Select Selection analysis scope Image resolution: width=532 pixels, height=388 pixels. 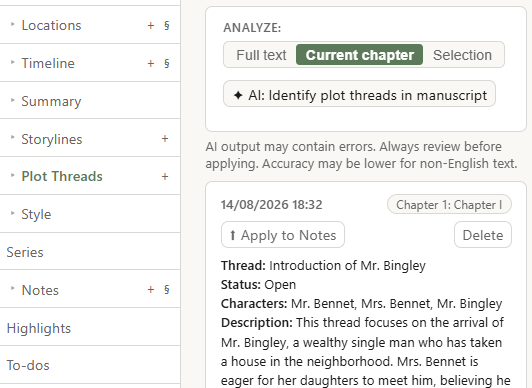pyautogui.click(x=462, y=55)
